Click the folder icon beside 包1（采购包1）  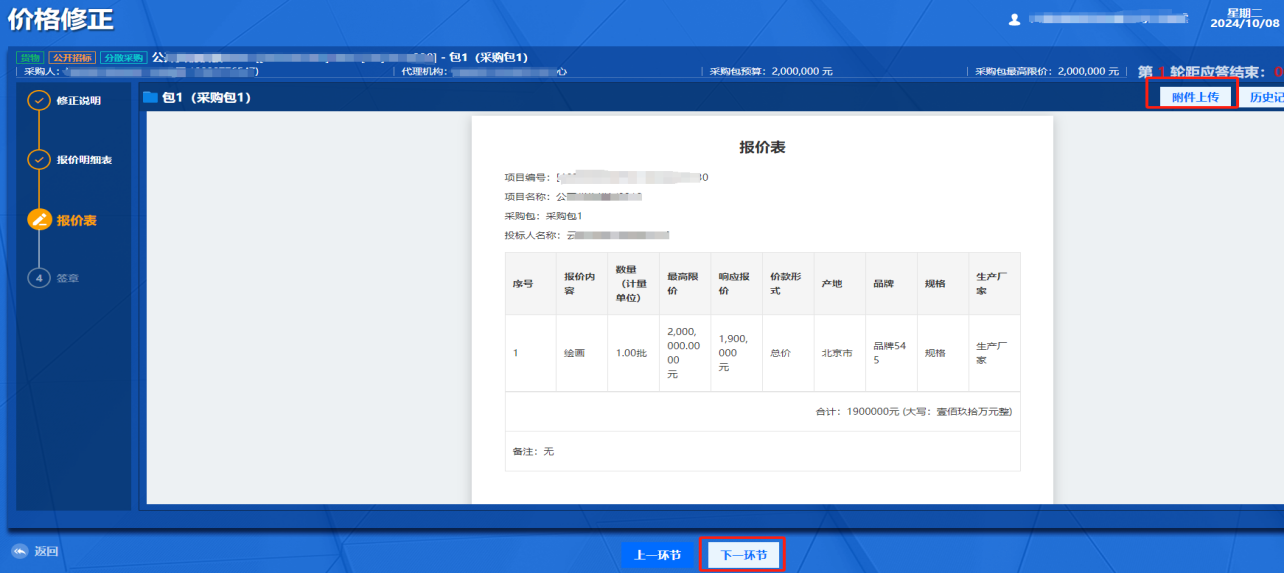[x=151, y=98]
